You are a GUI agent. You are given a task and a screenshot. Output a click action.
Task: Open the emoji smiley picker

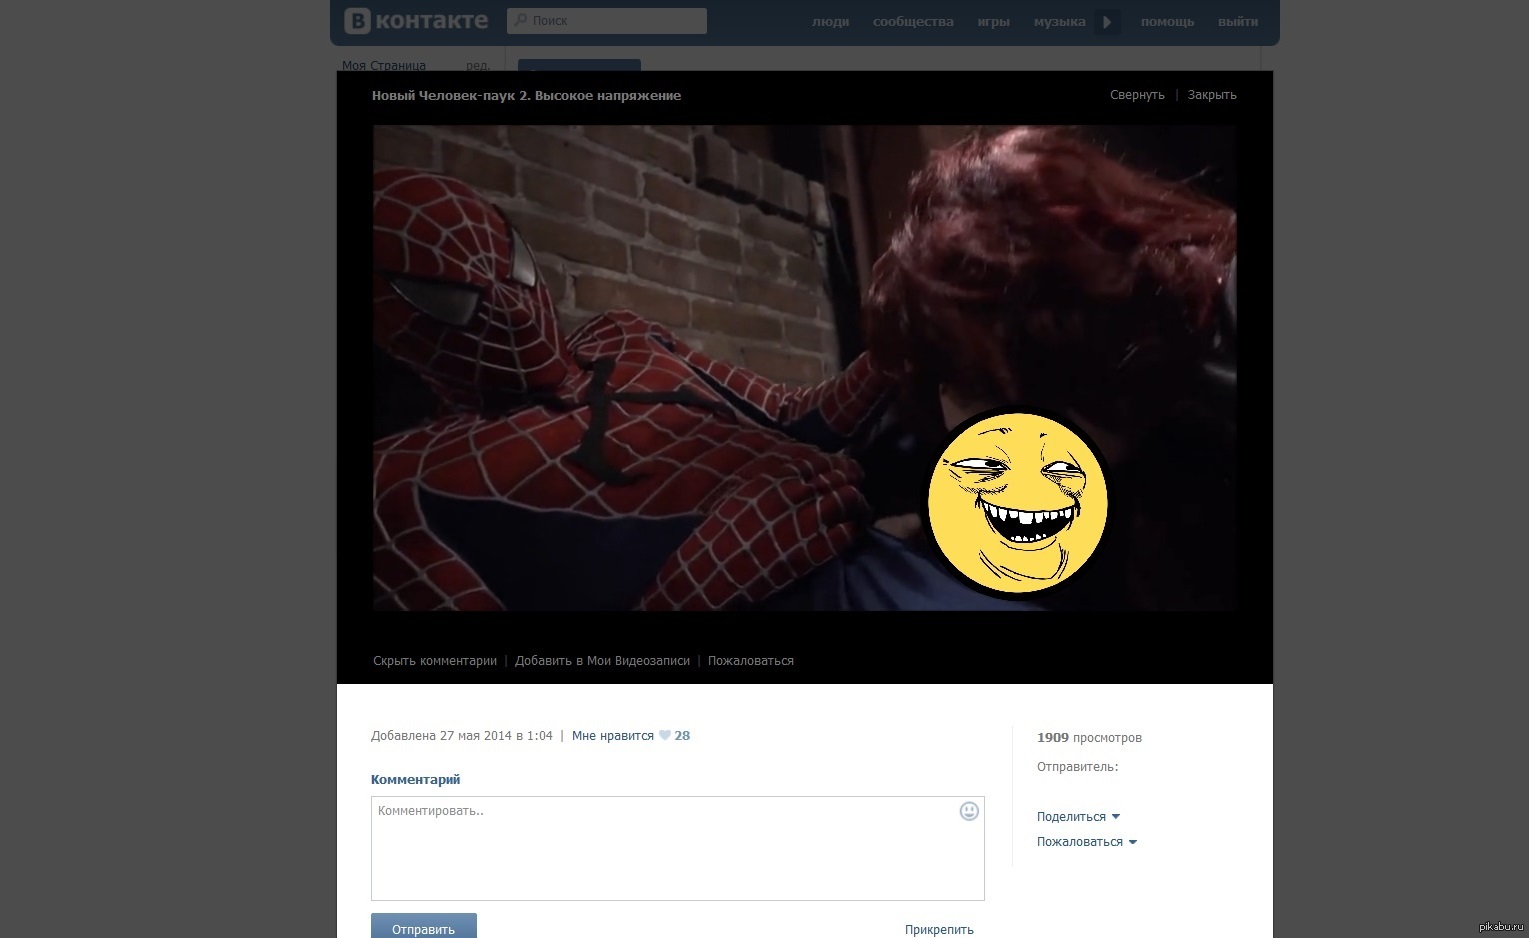tap(968, 811)
